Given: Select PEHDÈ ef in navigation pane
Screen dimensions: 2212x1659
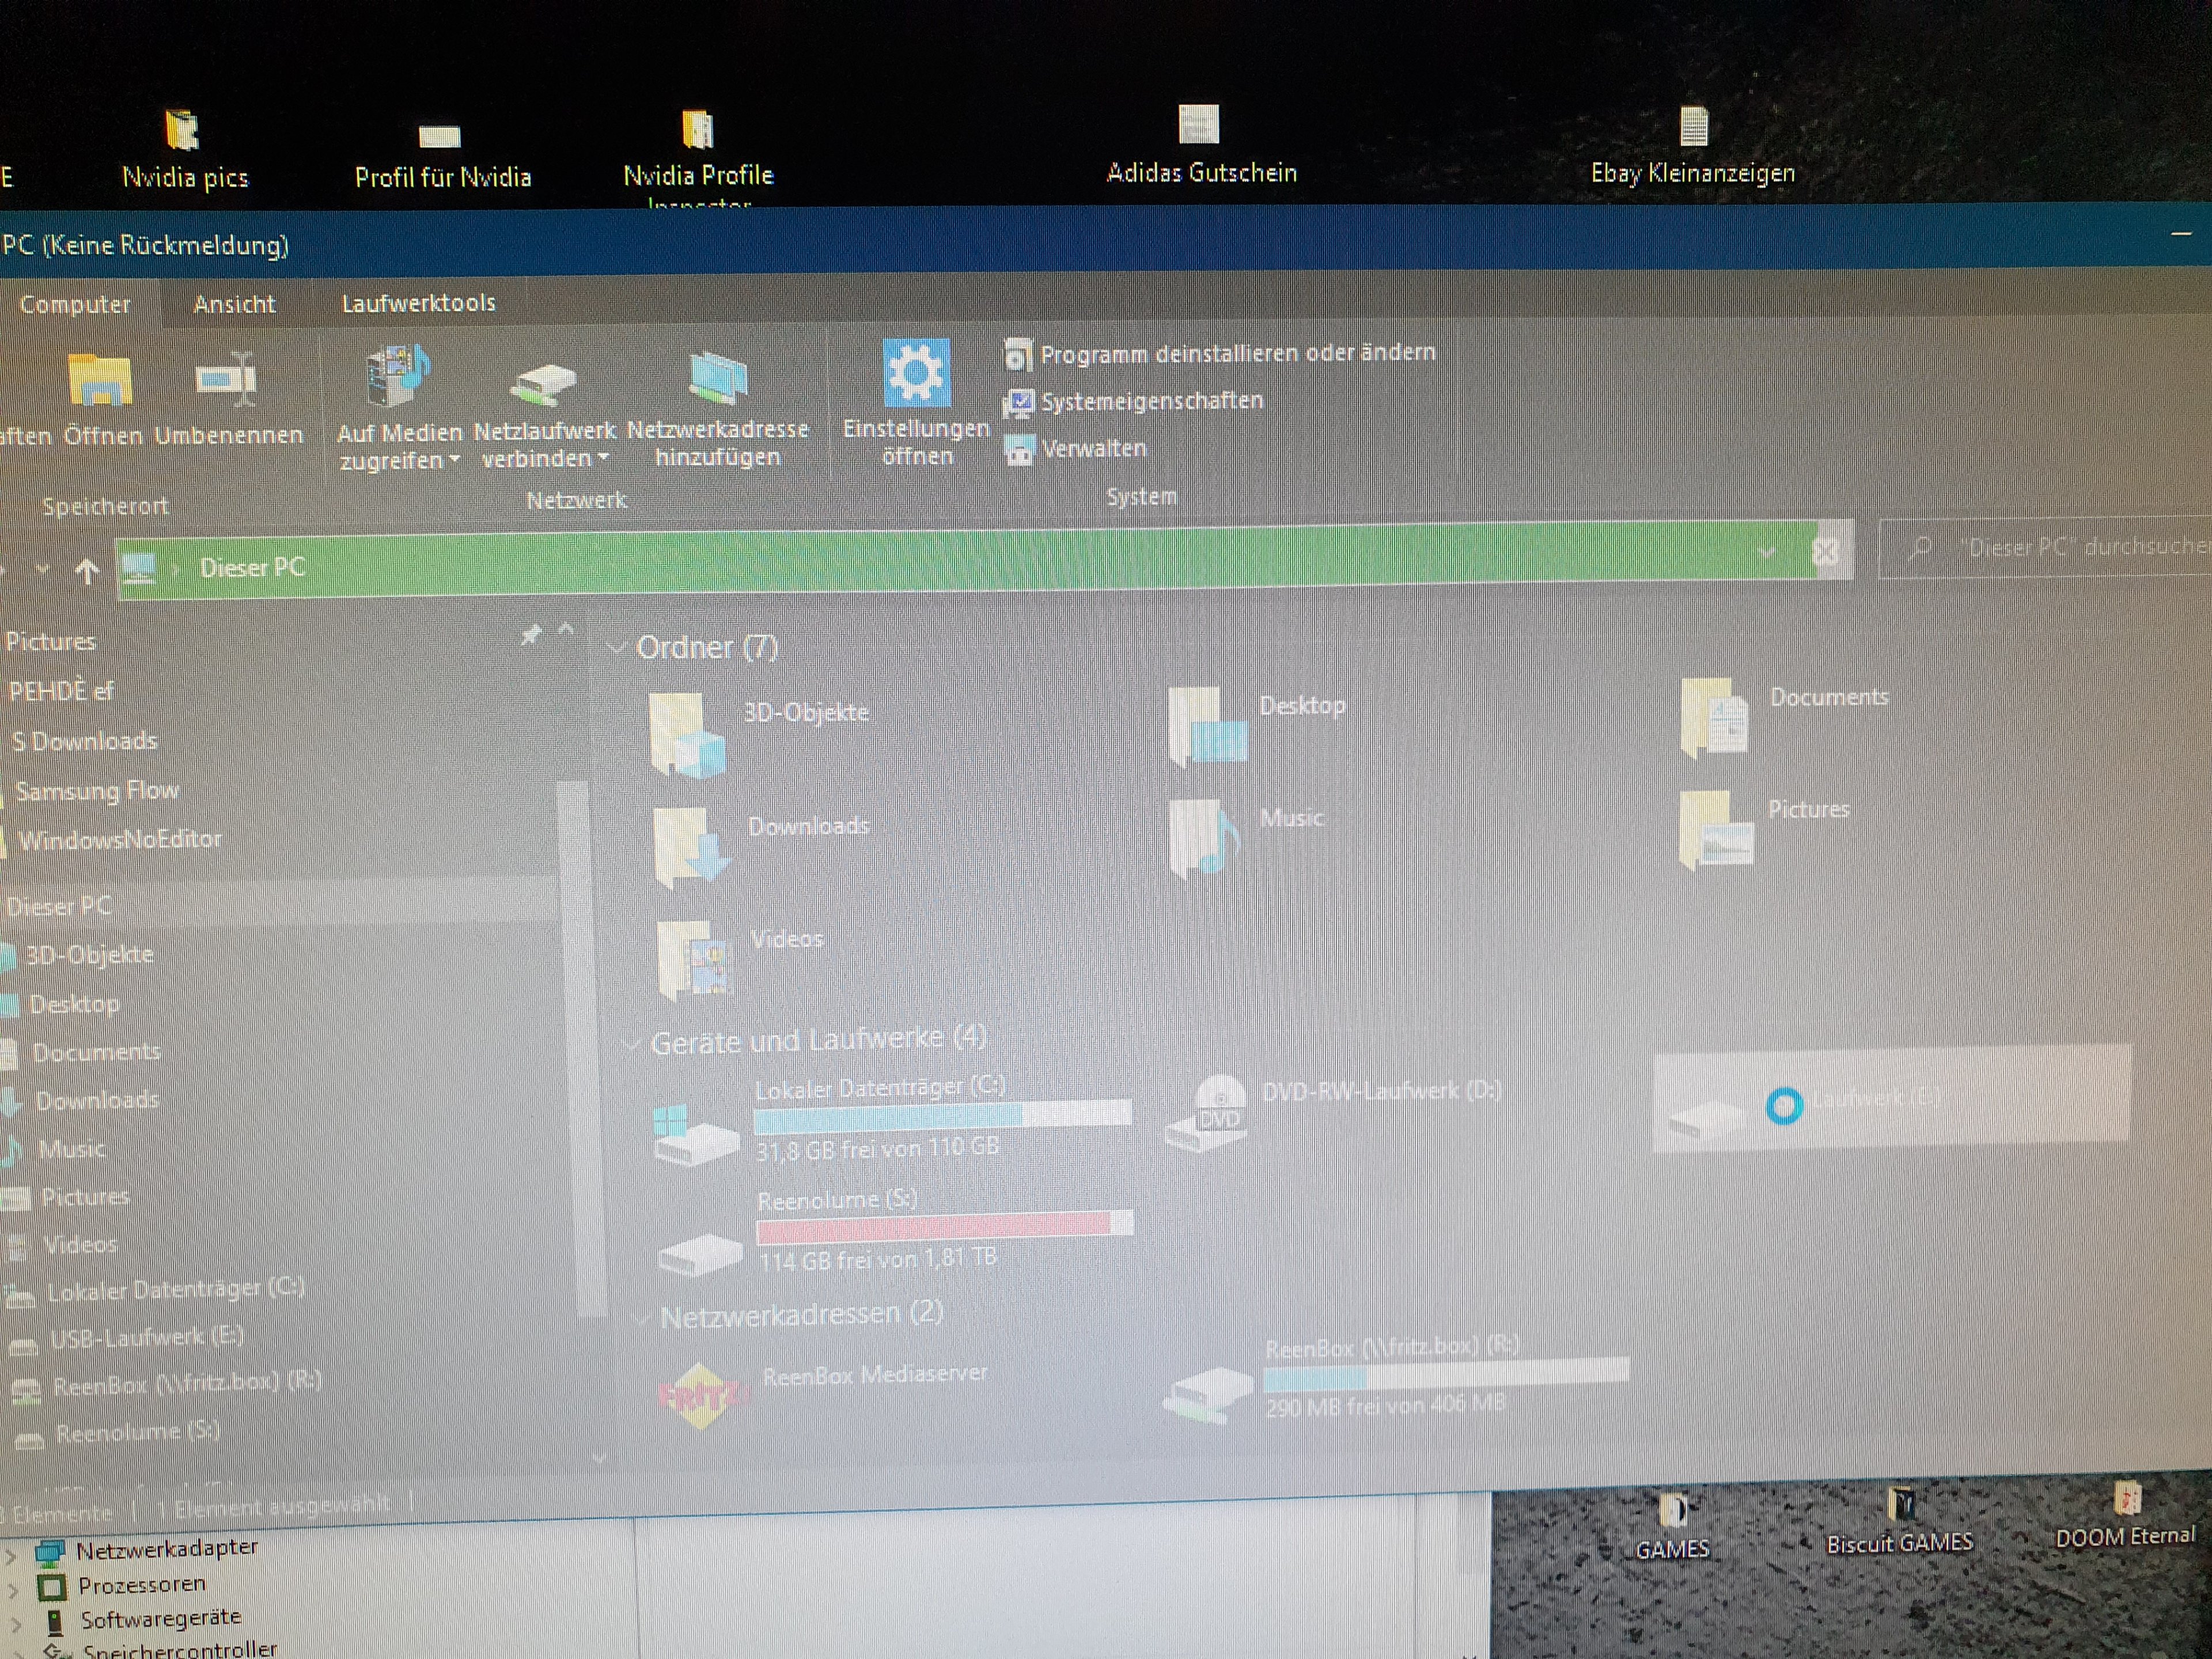Looking at the screenshot, I should point(62,691).
